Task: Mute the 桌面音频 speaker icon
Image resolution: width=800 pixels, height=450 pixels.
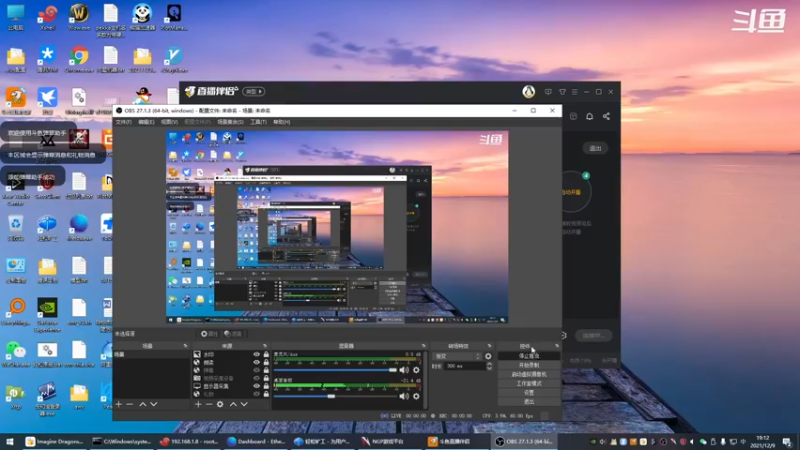Action: click(x=404, y=396)
